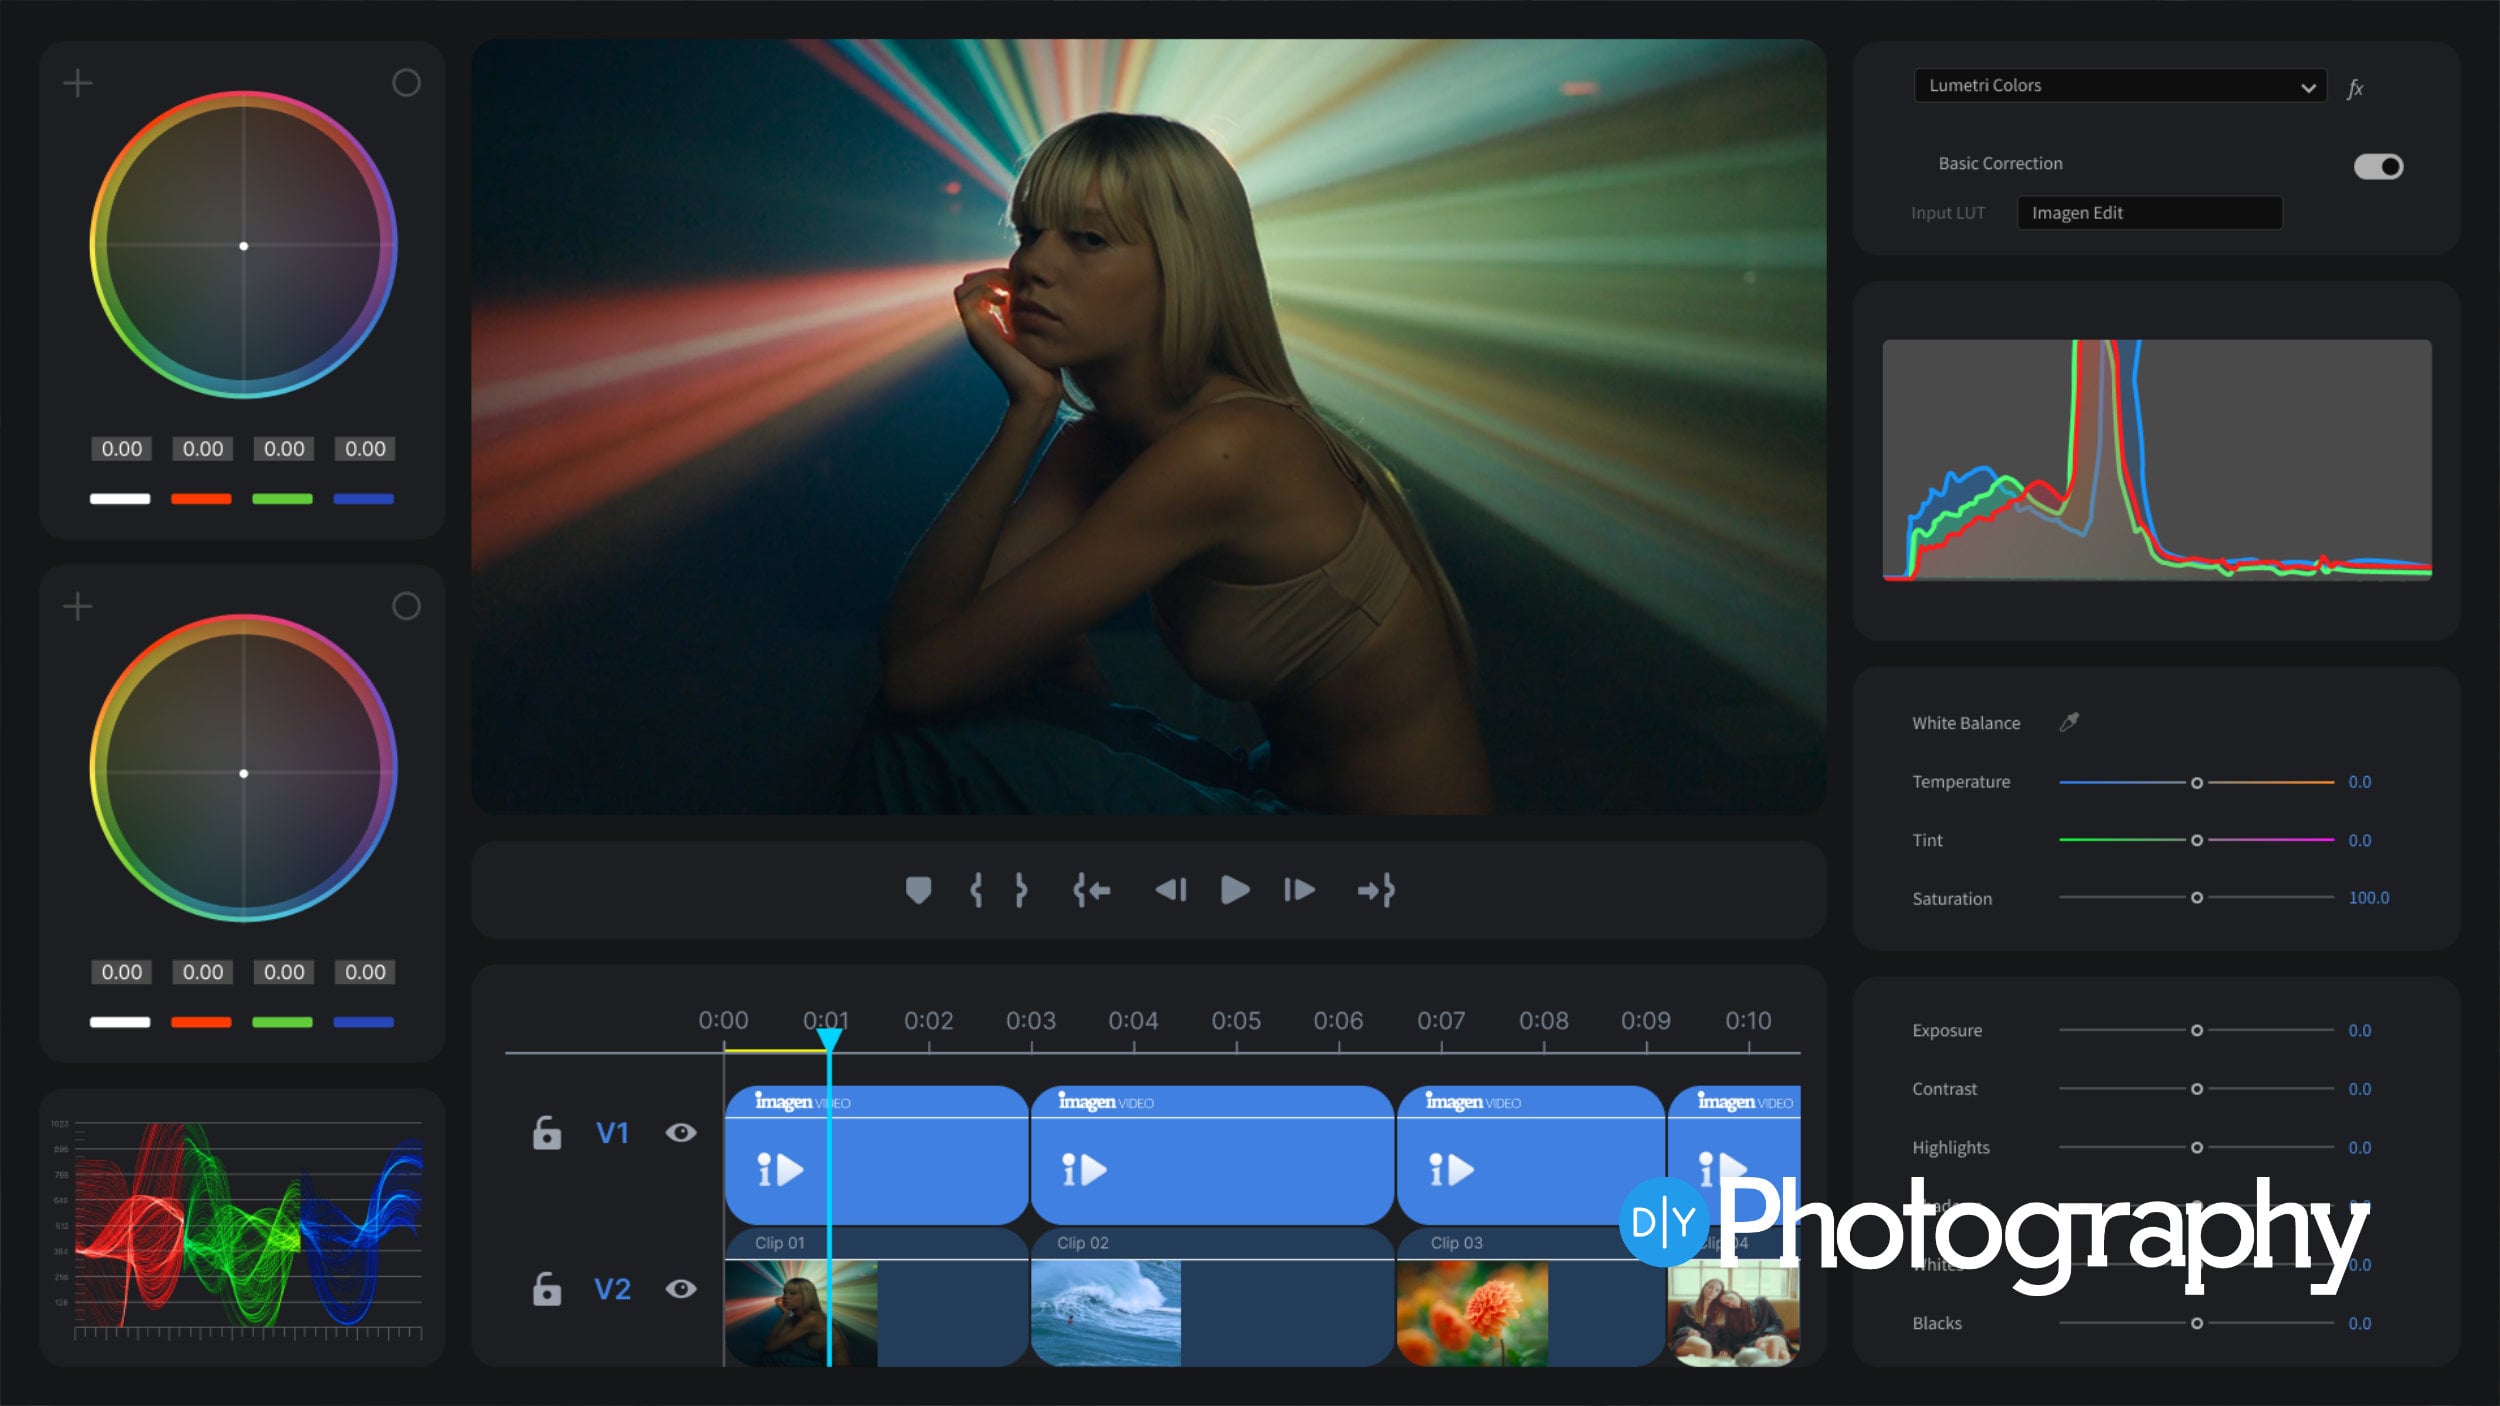Click the Input LUT field showing Imagen Edit
This screenshot has width=2500, height=1406.
pos(2150,212)
